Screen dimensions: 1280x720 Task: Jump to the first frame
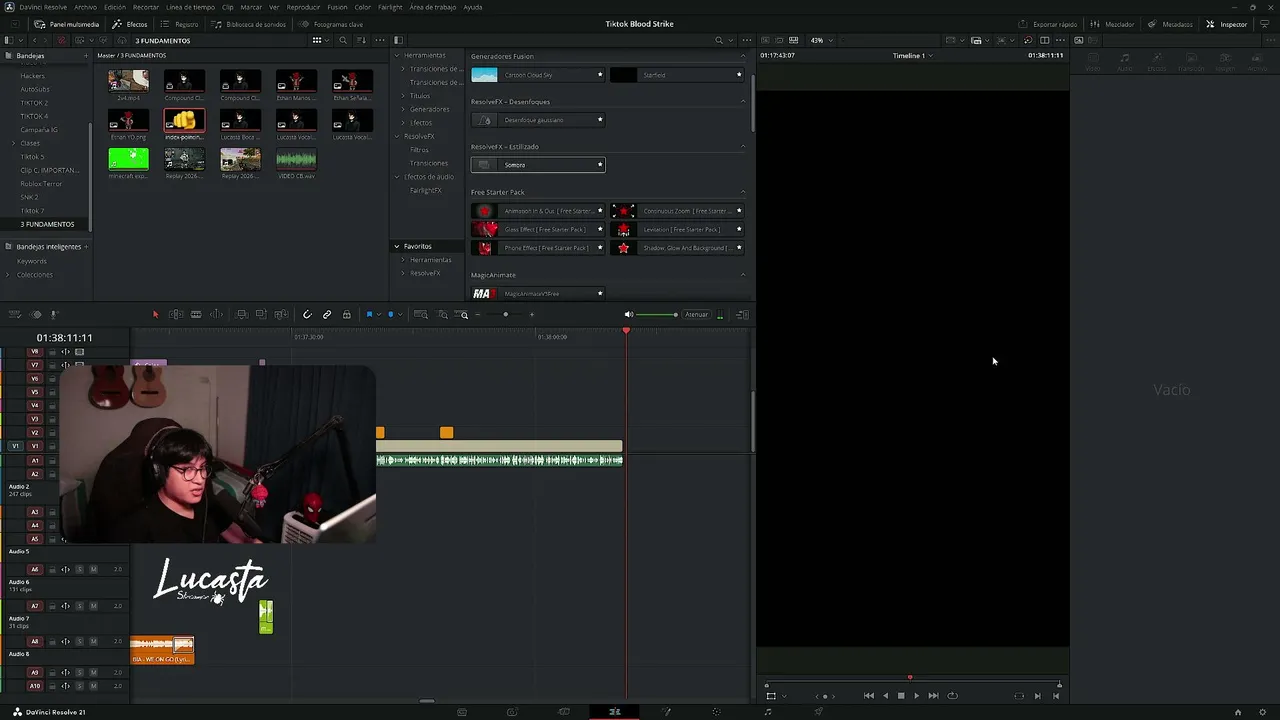[x=868, y=696]
